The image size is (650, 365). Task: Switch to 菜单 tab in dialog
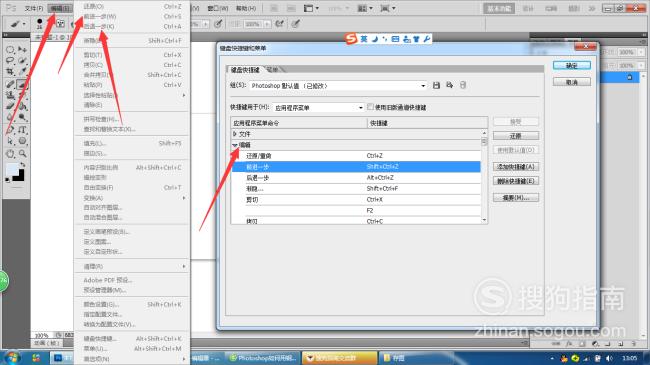tap(272, 70)
